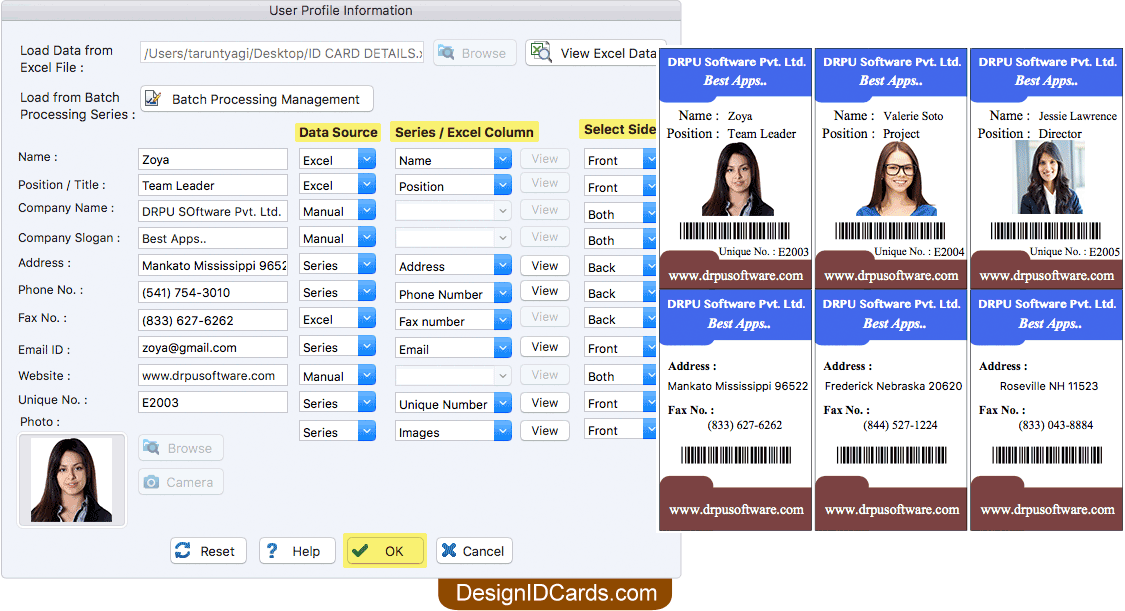
Task: Click the Address field with Mankato Mississippi
Action: pos(213,265)
